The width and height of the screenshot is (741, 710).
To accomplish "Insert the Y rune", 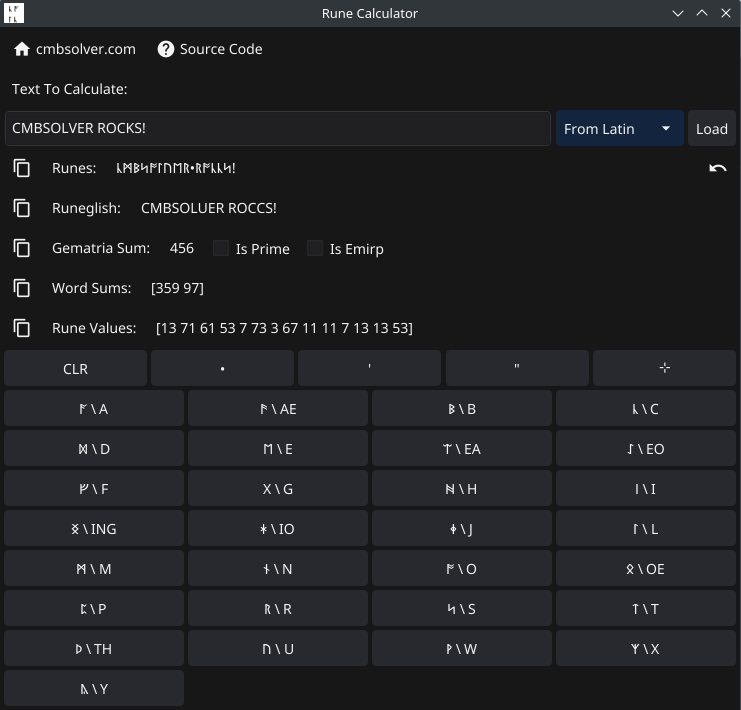I will tap(94, 689).
